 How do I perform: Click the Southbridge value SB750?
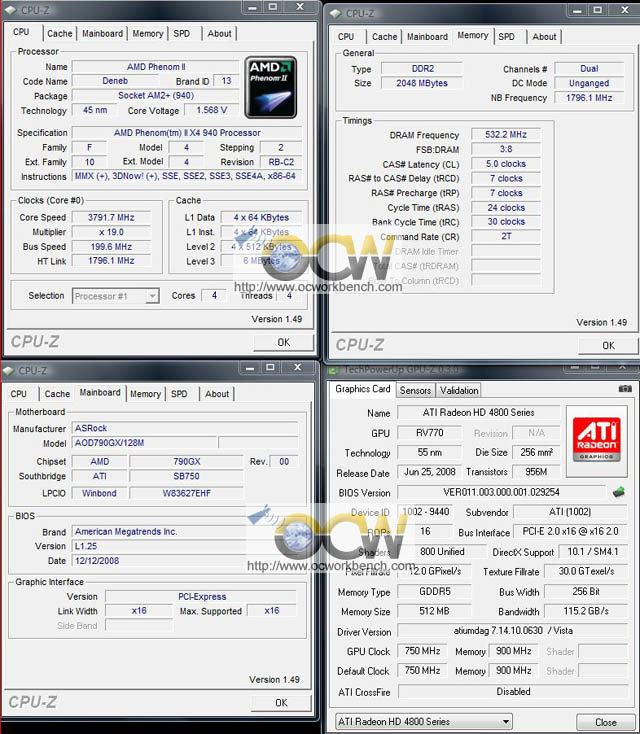(186, 476)
